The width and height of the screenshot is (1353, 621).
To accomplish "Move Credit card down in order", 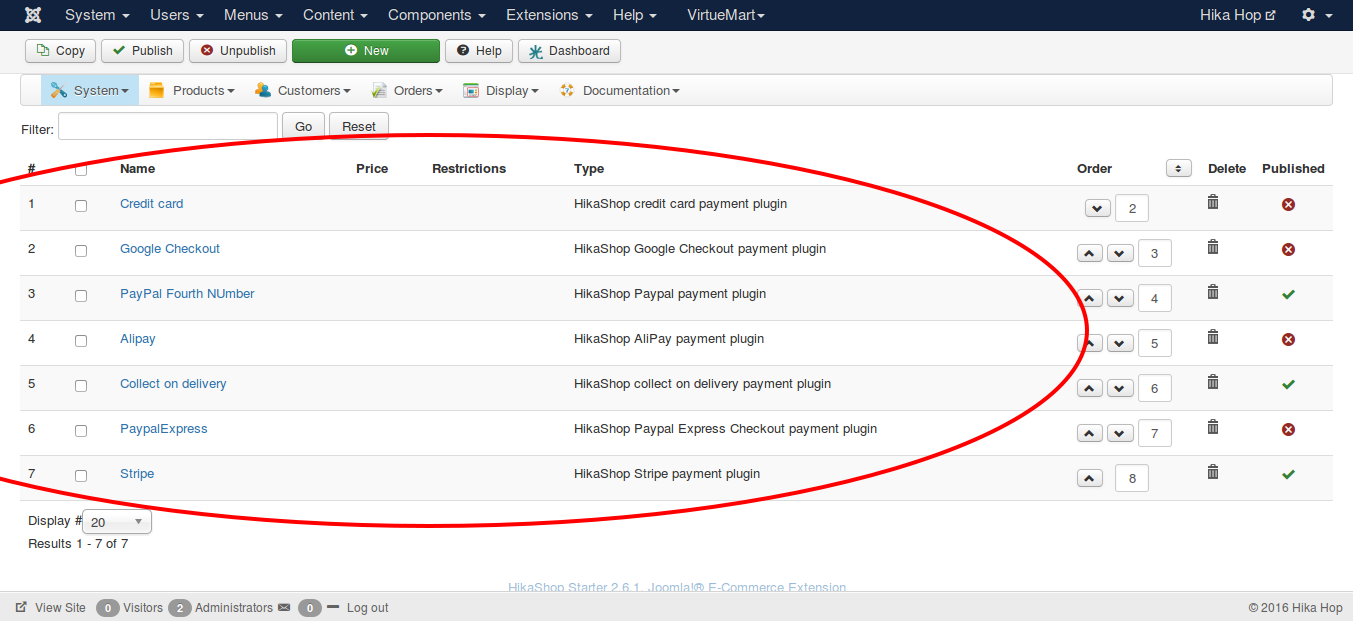I will (1098, 208).
